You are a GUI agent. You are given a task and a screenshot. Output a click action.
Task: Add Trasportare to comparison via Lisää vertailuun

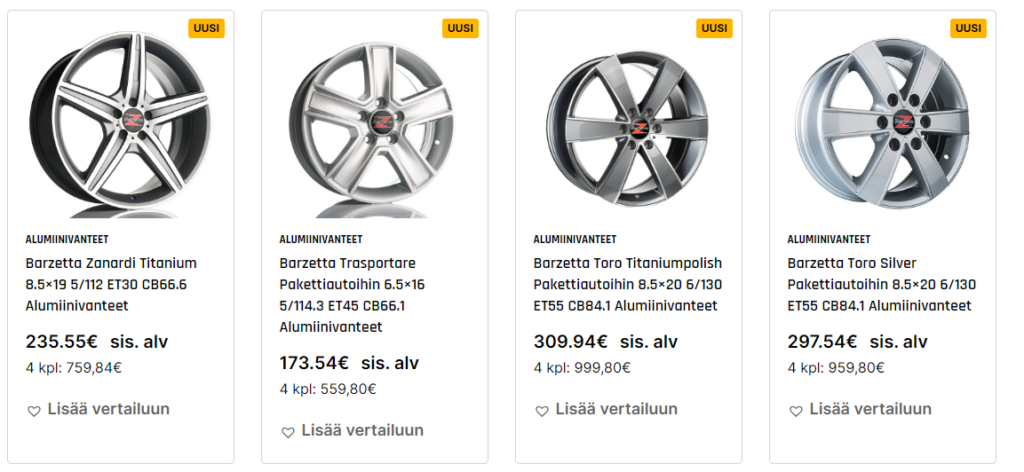point(362,431)
